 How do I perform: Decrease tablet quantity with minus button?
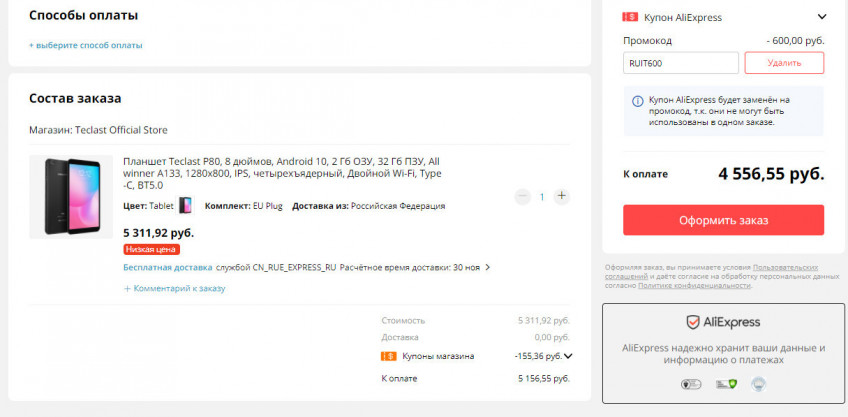(522, 196)
